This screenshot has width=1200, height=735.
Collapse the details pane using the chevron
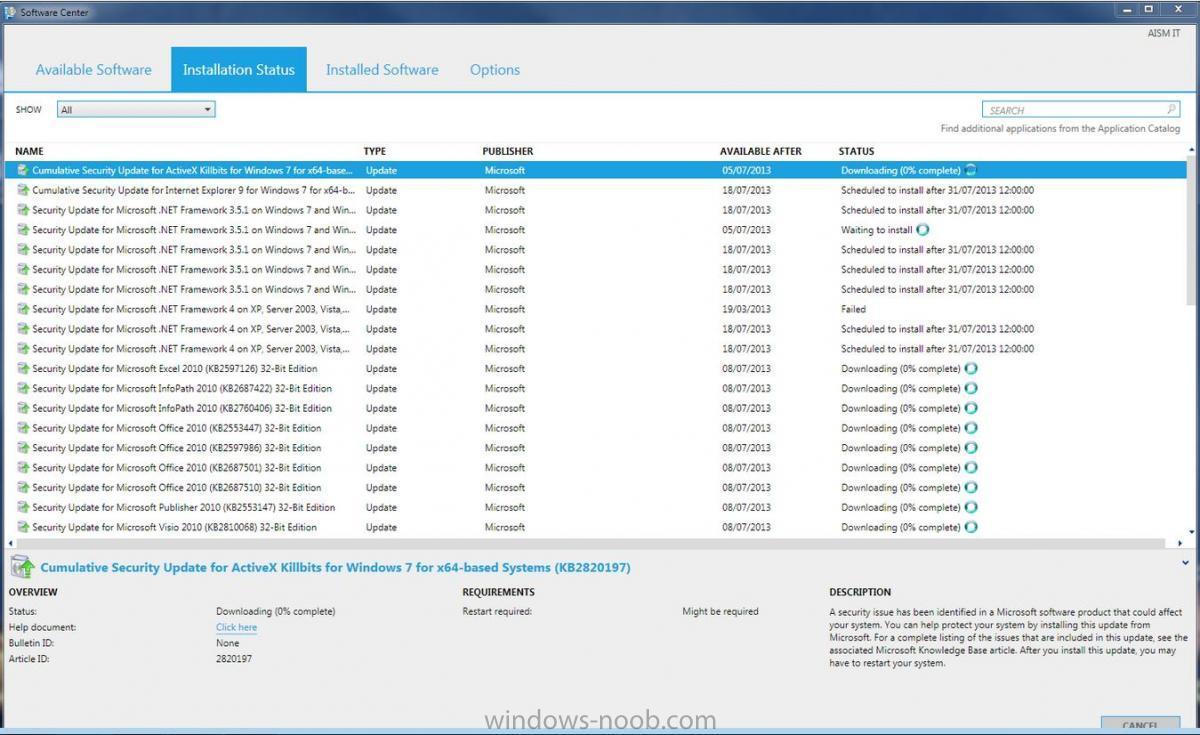click(1186, 563)
